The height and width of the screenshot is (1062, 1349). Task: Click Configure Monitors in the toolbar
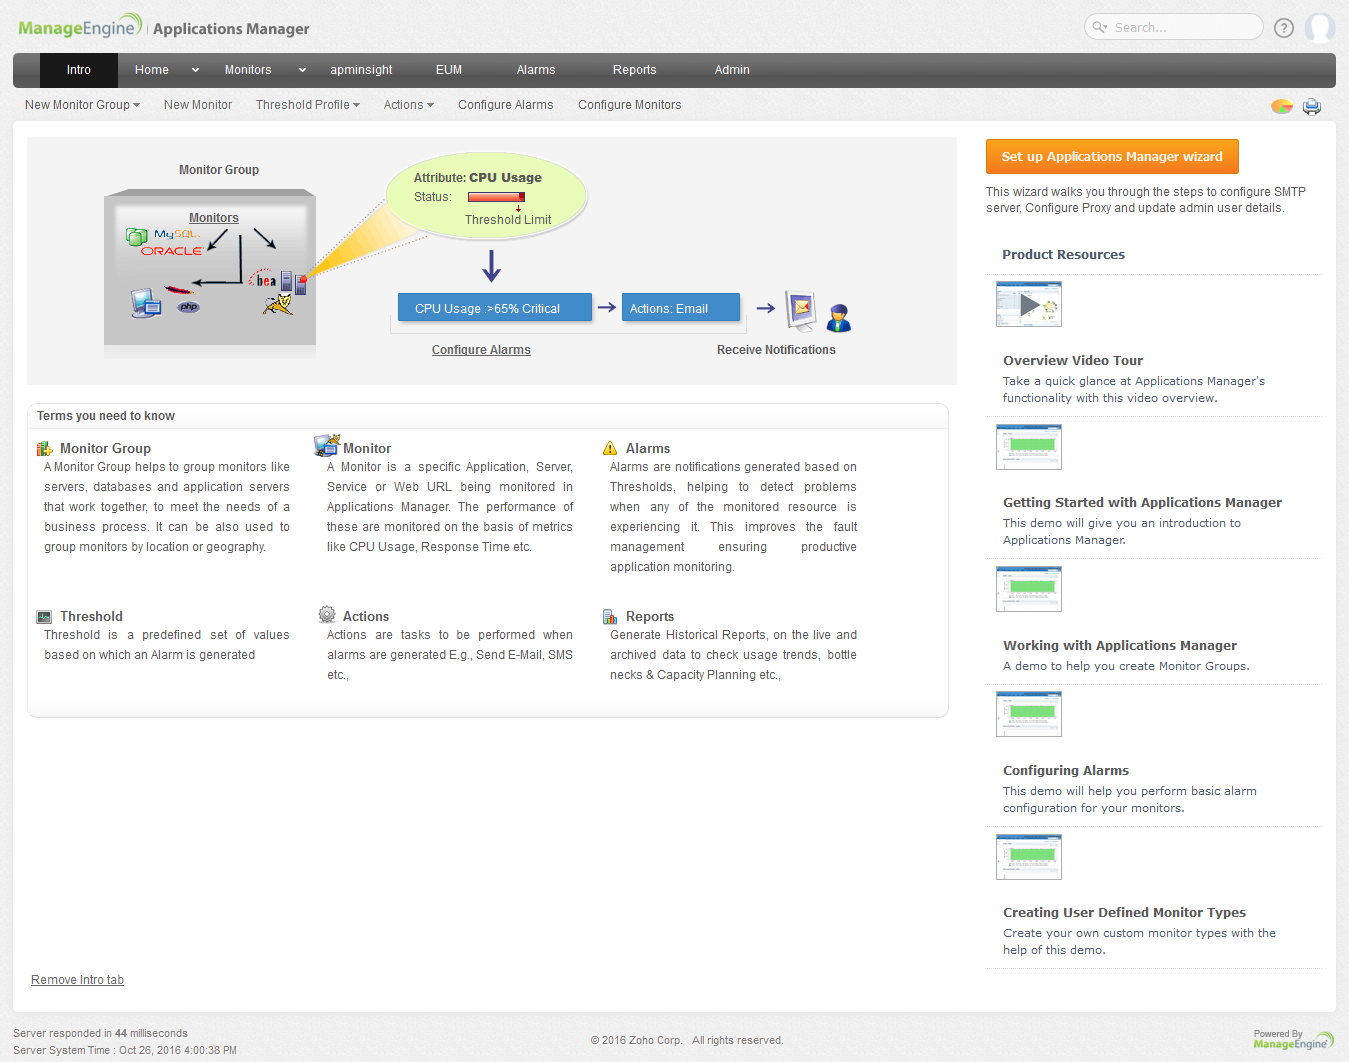pyautogui.click(x=630, y=105)
